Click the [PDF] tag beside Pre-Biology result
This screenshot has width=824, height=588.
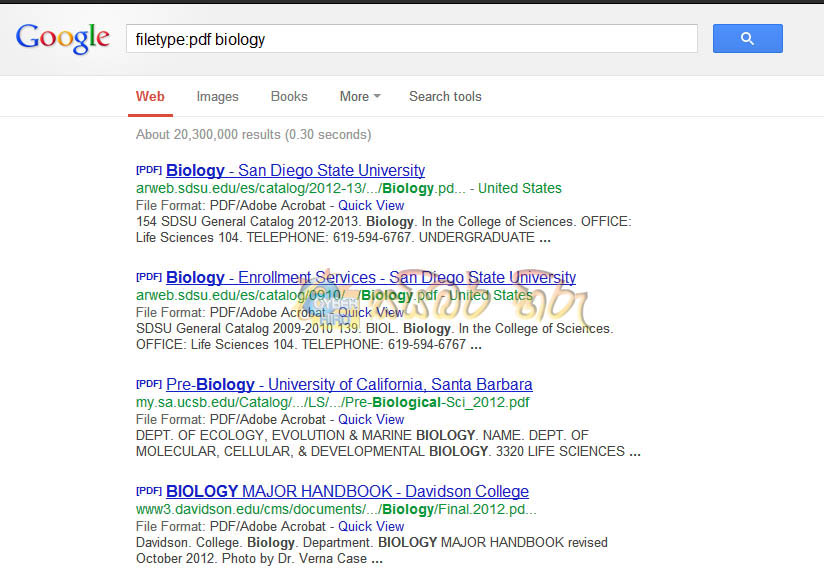point(149,384)
